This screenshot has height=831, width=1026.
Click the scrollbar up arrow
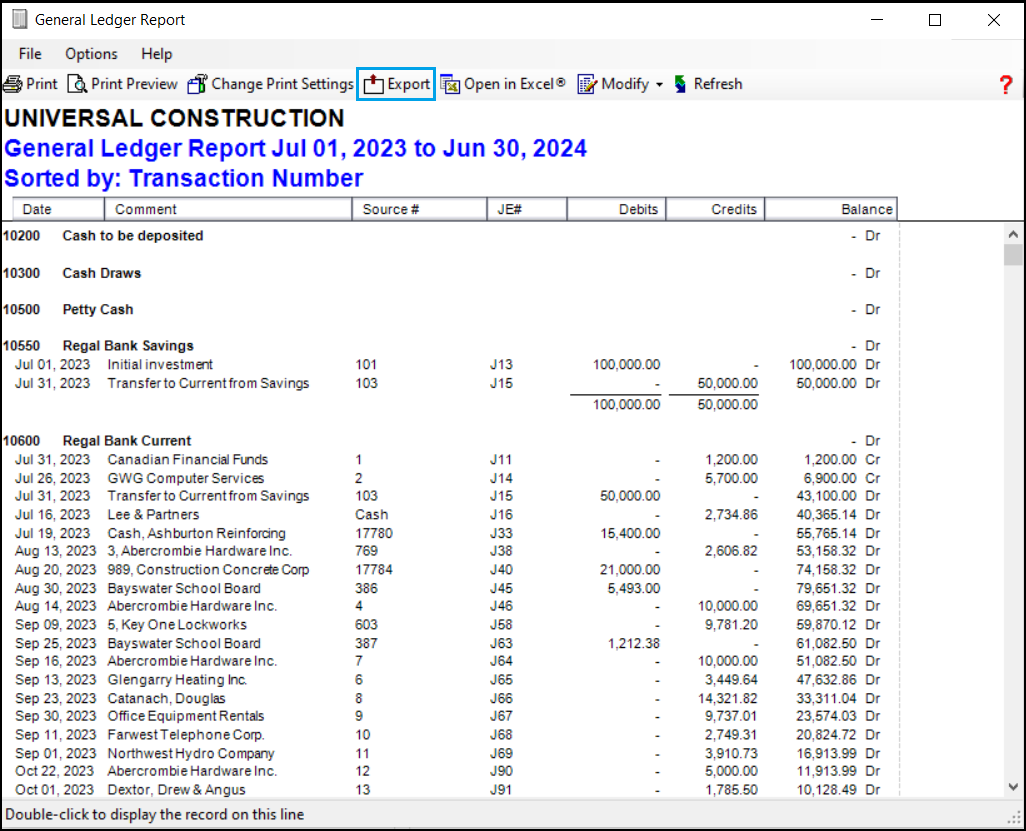pyautogui.click(x=1013, y=234)
